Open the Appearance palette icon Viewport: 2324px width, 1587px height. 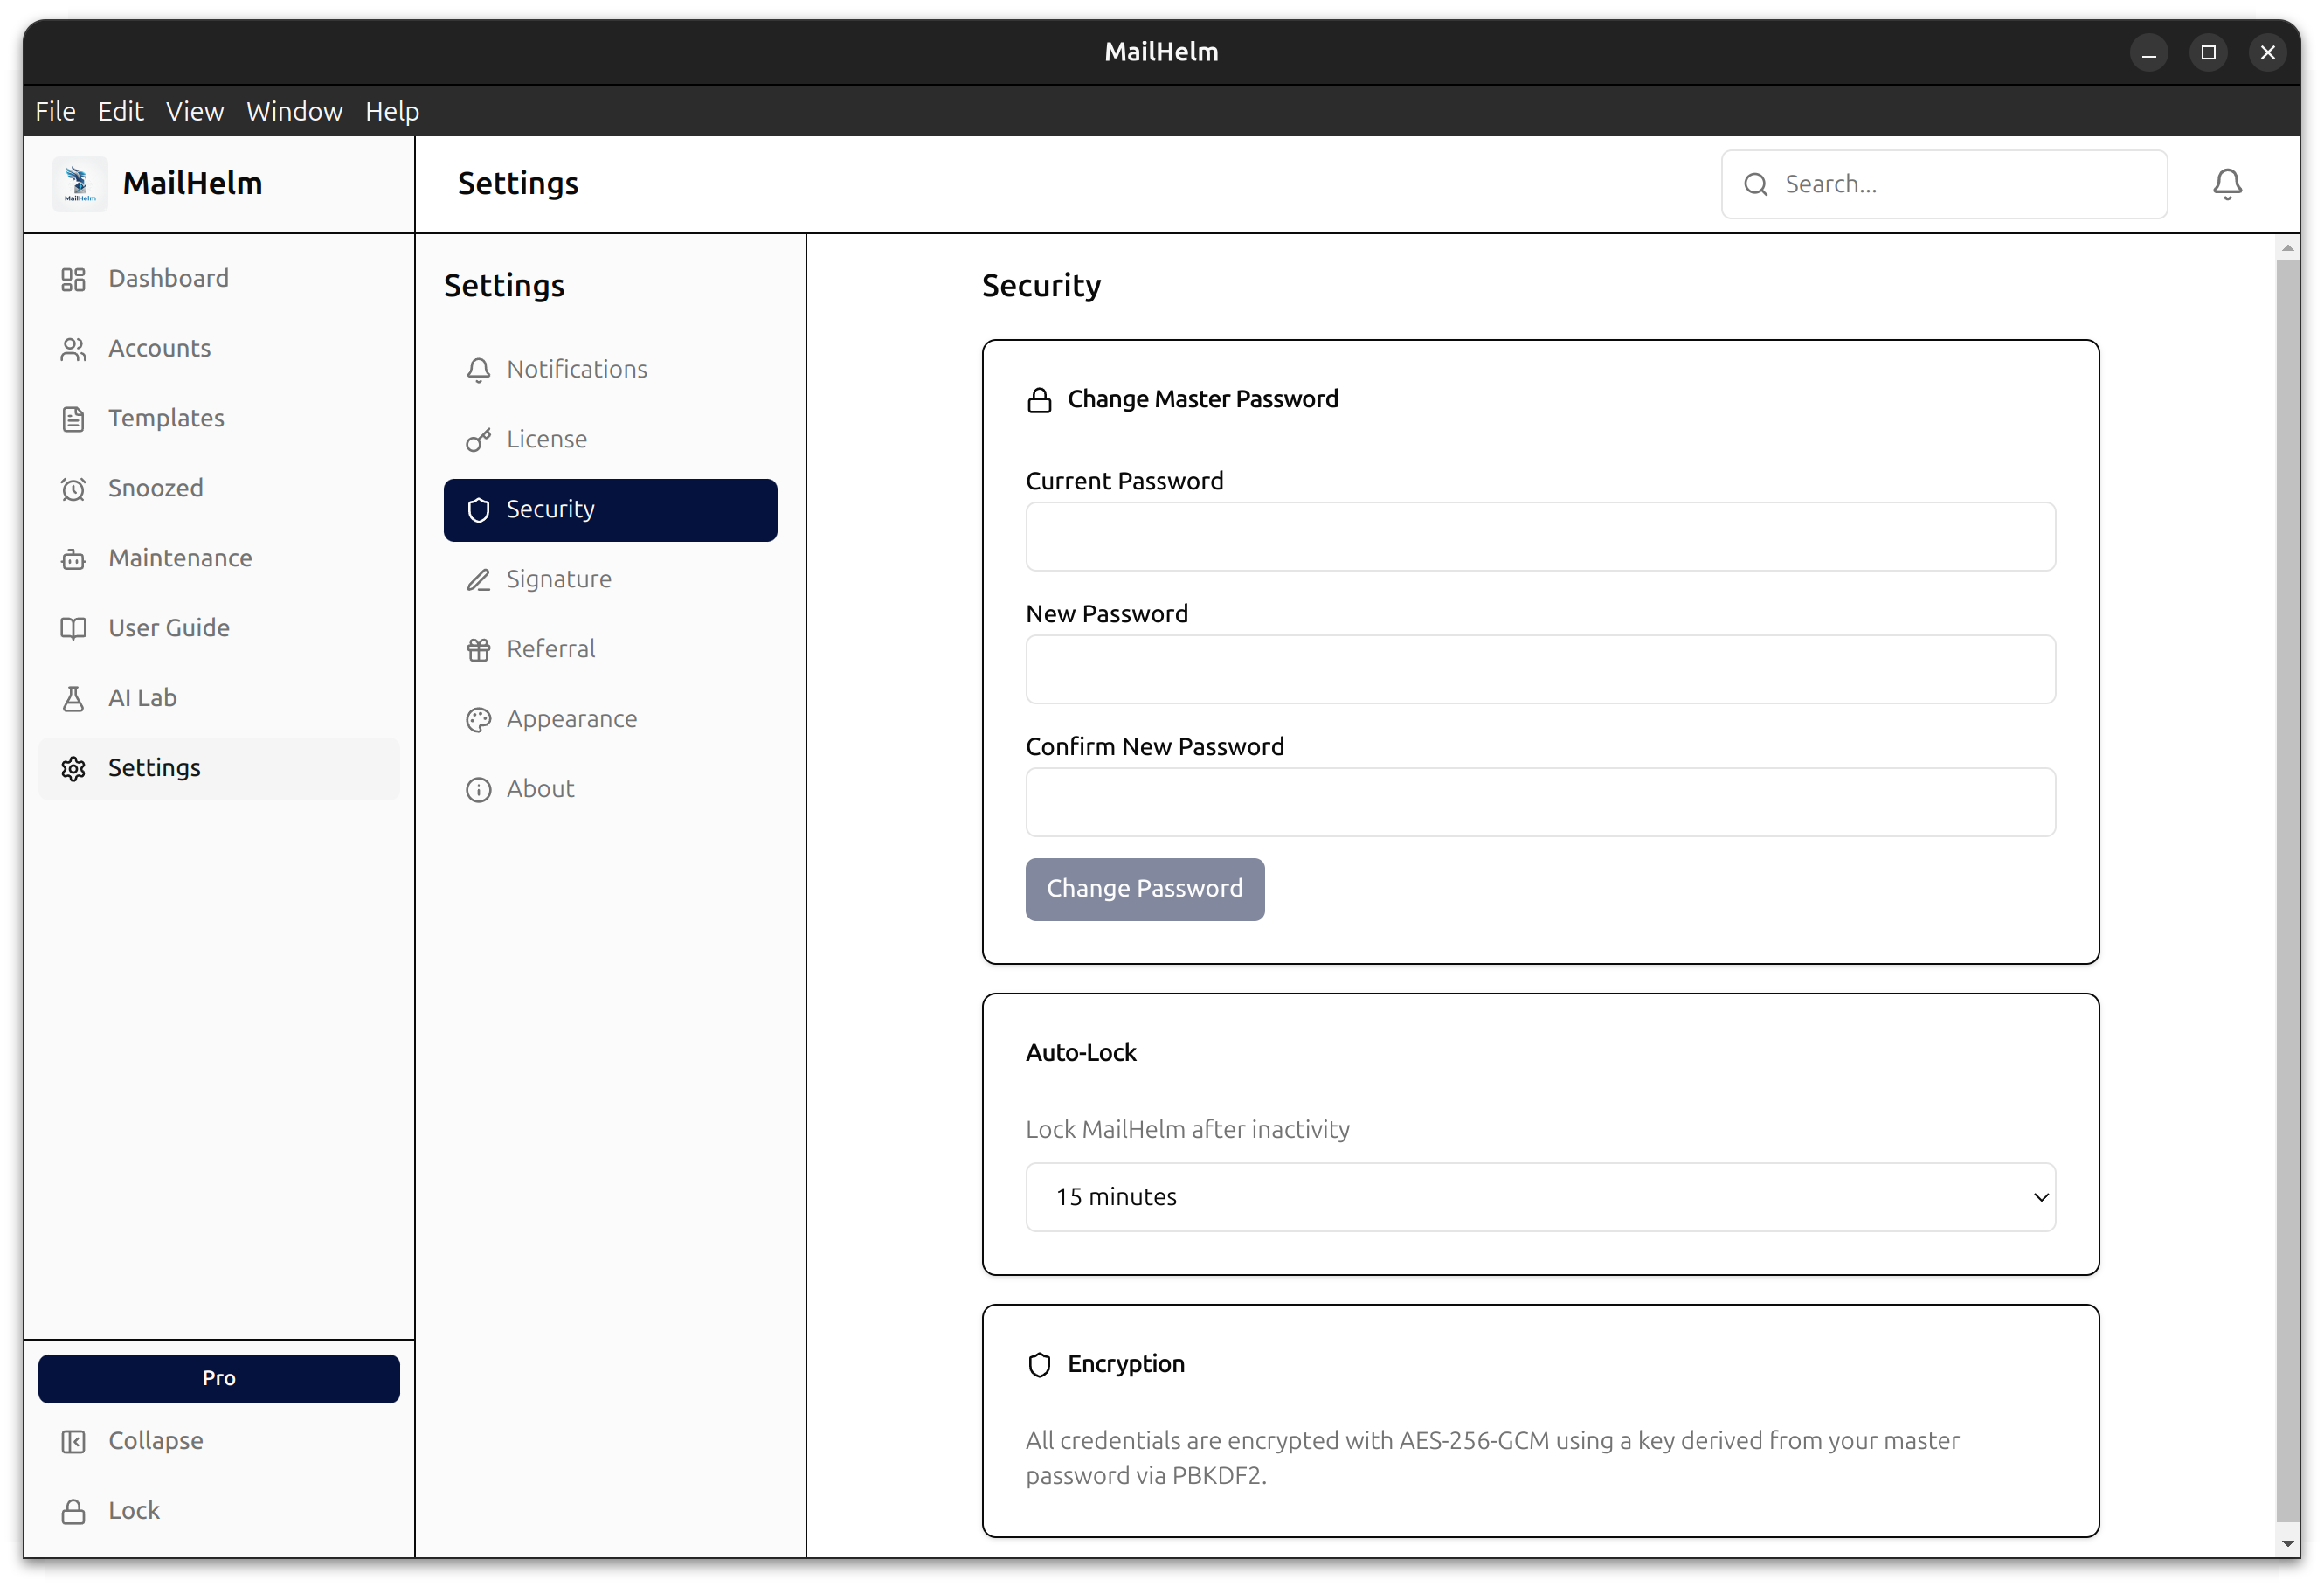pos(478,720)
